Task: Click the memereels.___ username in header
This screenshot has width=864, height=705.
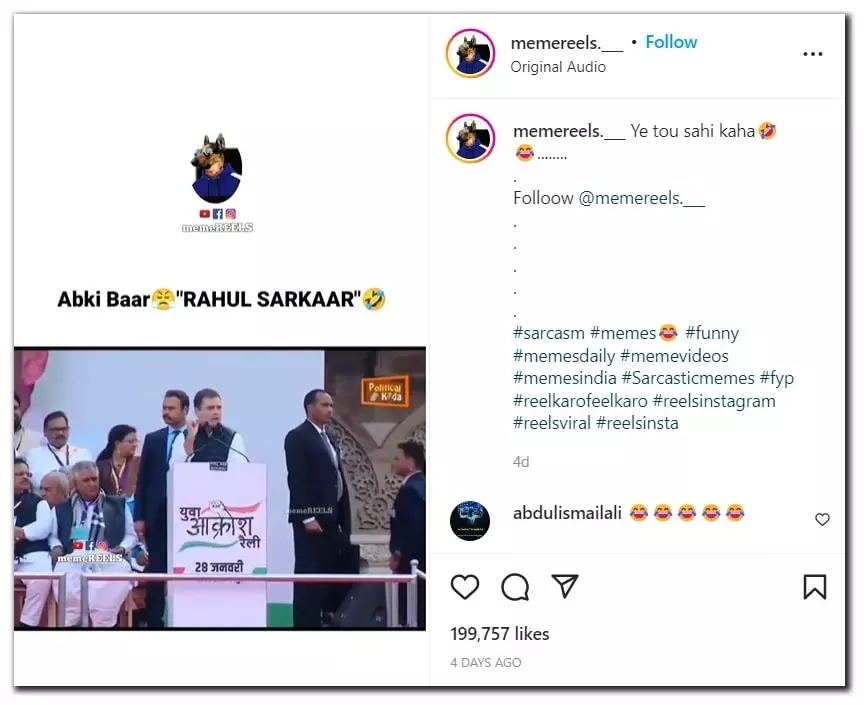Action: (567, 43)
